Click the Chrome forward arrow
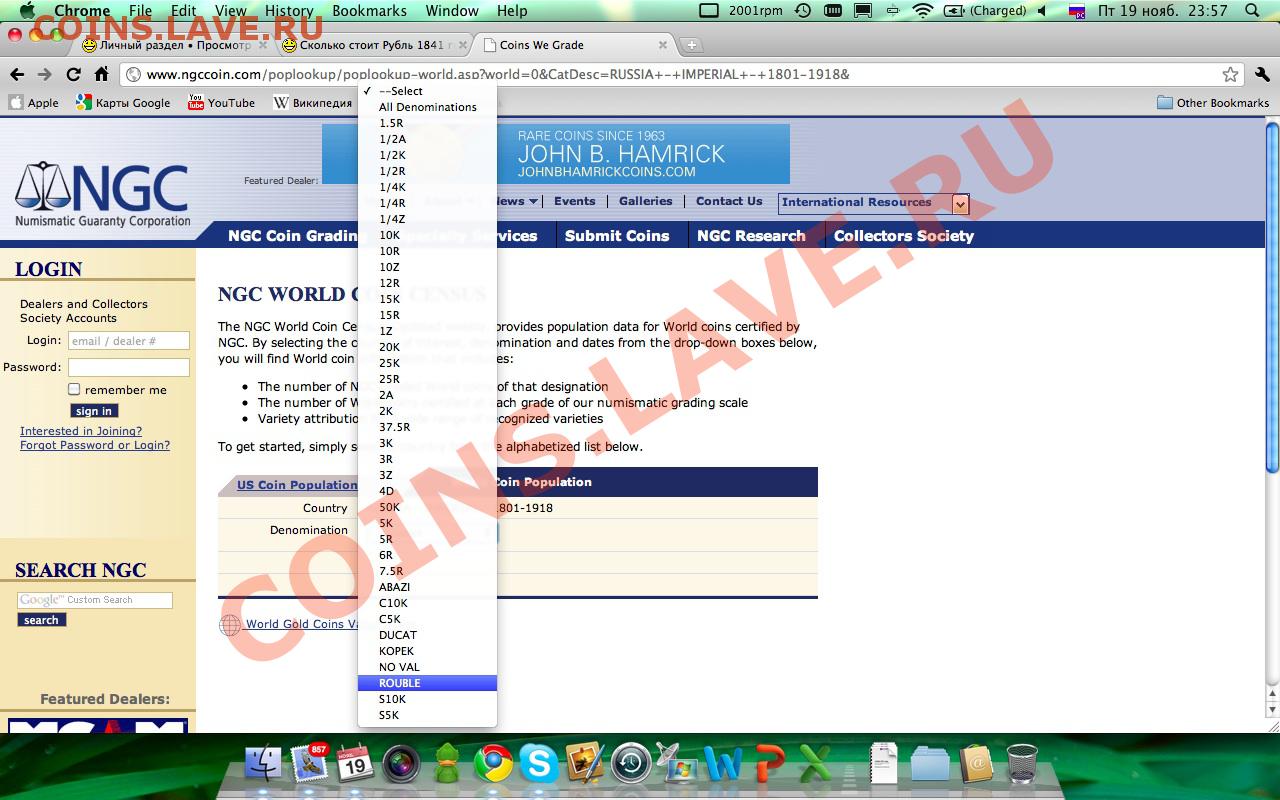The width and height of the screenshot is (1280, 800). [44, 75]
